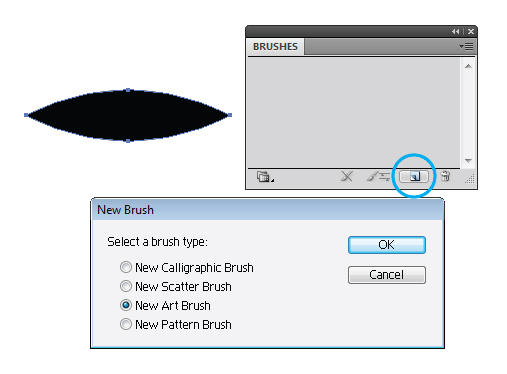Viewport: 507px width, 374px height.
Task: Select New Calligraphic Brush radio button
Action: tap(126, 267)
